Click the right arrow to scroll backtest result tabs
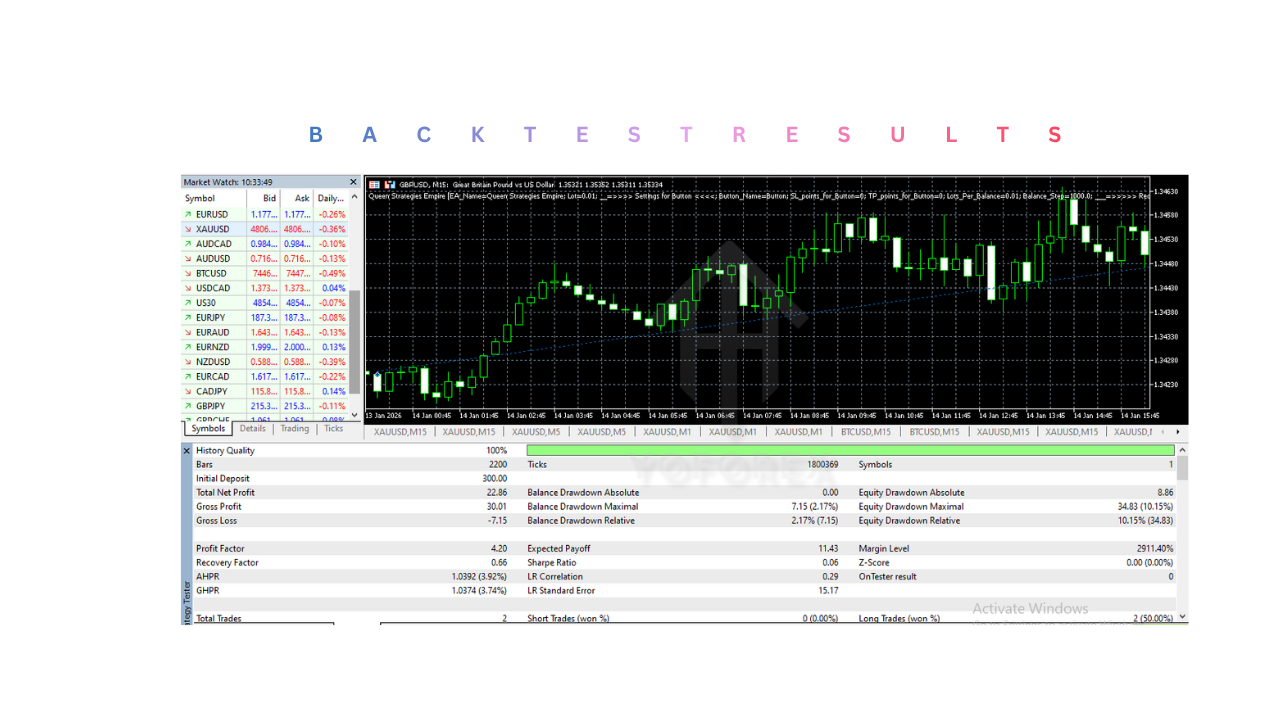Viewport: 1280px width, 720px height. click(x=1178, y=432)
